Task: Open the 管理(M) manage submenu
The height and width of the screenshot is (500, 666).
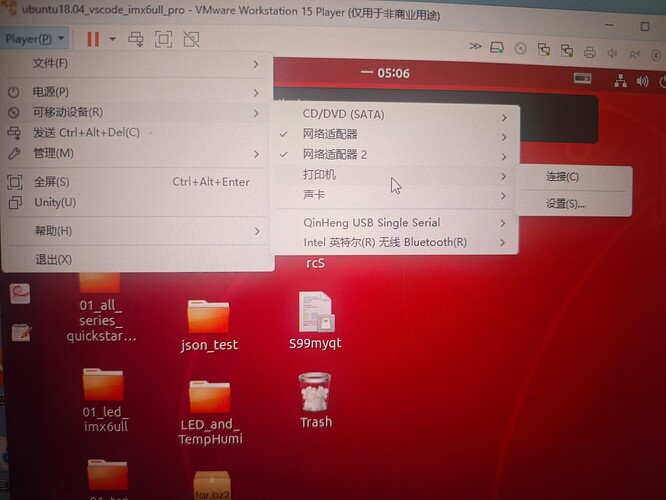Action: click(136, 153)
